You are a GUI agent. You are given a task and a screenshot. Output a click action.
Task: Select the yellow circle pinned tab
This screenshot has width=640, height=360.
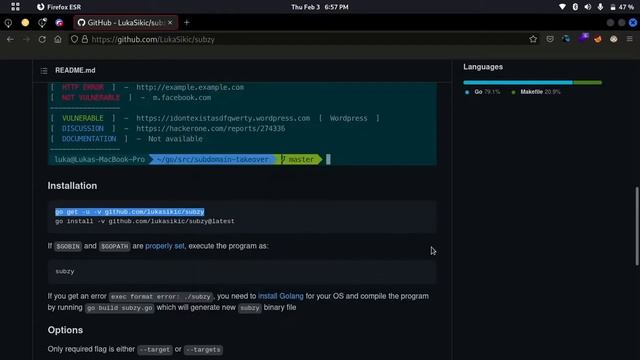[25, 23]
